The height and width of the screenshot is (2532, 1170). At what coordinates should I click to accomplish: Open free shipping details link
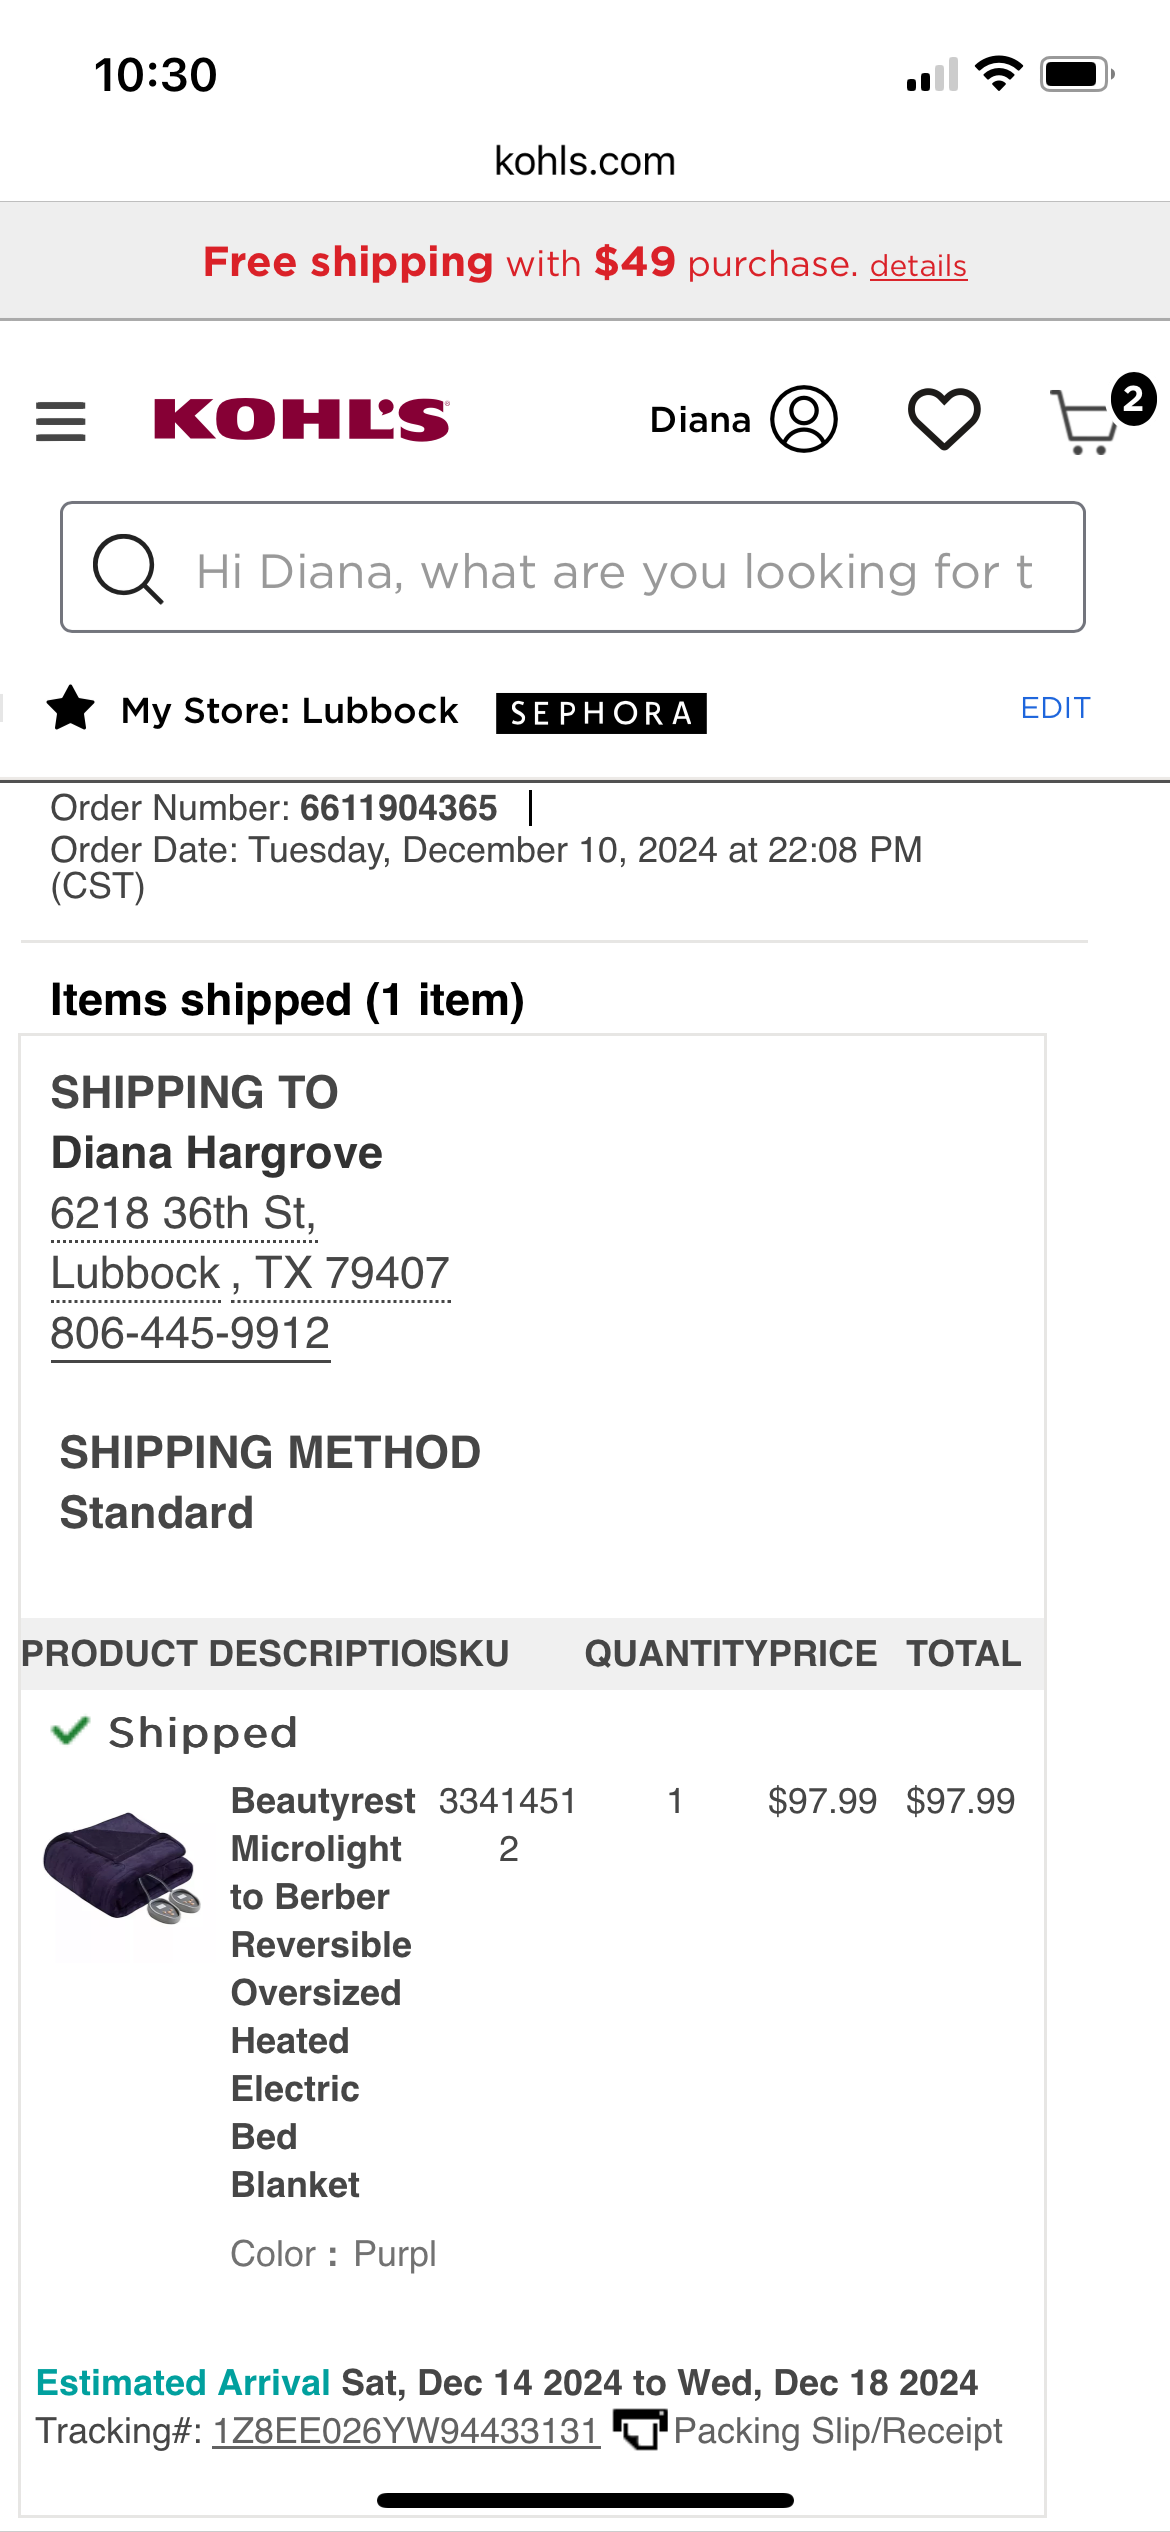pos(918,266)
